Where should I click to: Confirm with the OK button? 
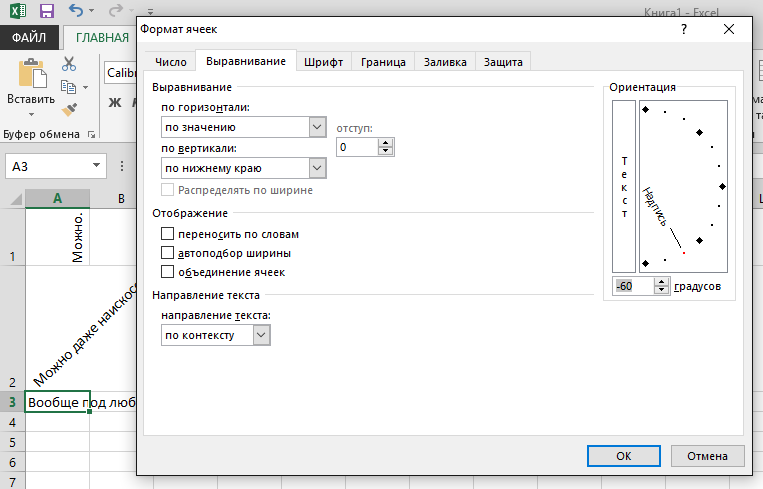[623, 456]
